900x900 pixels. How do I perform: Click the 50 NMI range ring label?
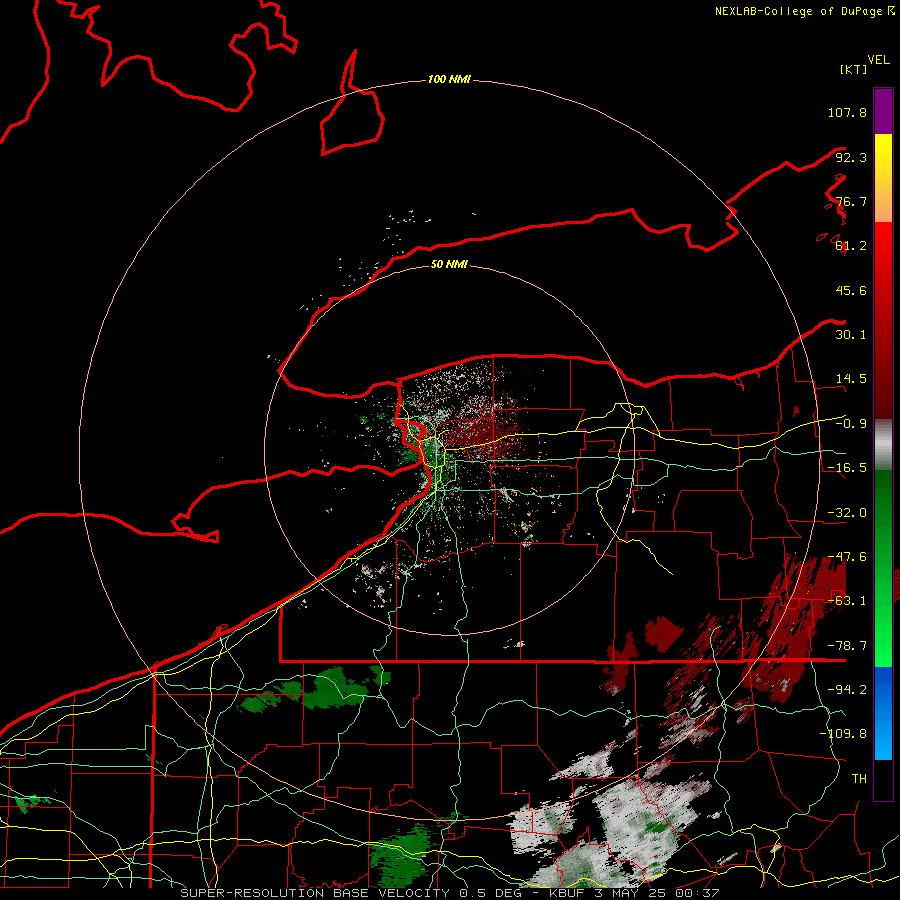[x=449, y=264]
